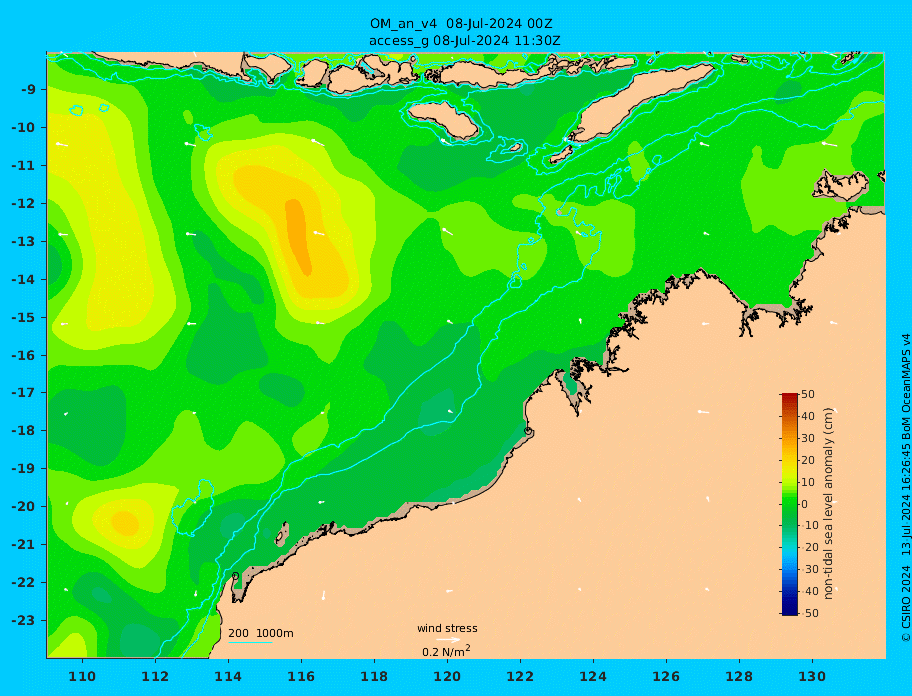This screenshot has width=912, height=696.
Task: Click latitude axis label "-19"
Action: (x=23, y=469)
